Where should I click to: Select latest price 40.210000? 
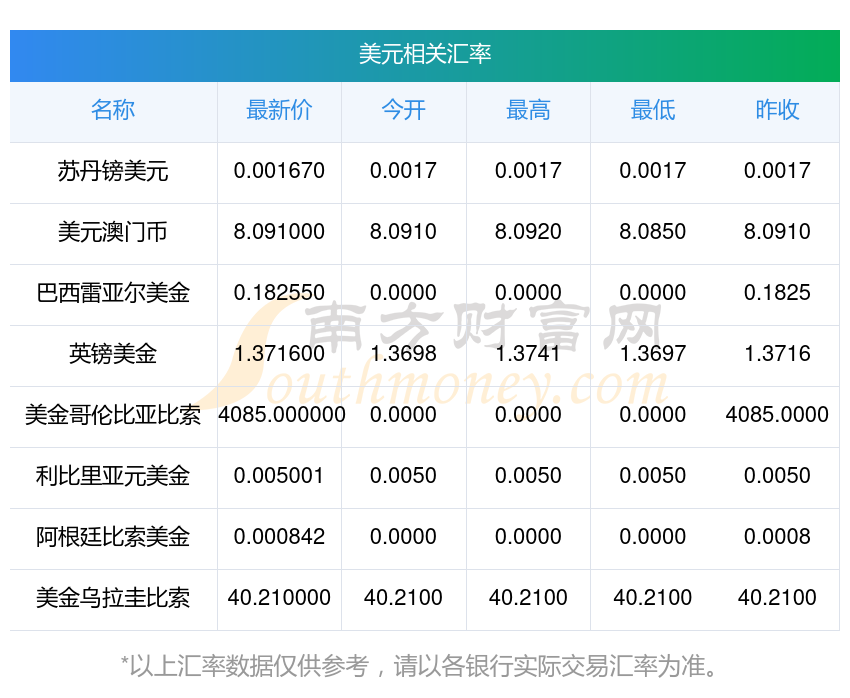point(279,598)
